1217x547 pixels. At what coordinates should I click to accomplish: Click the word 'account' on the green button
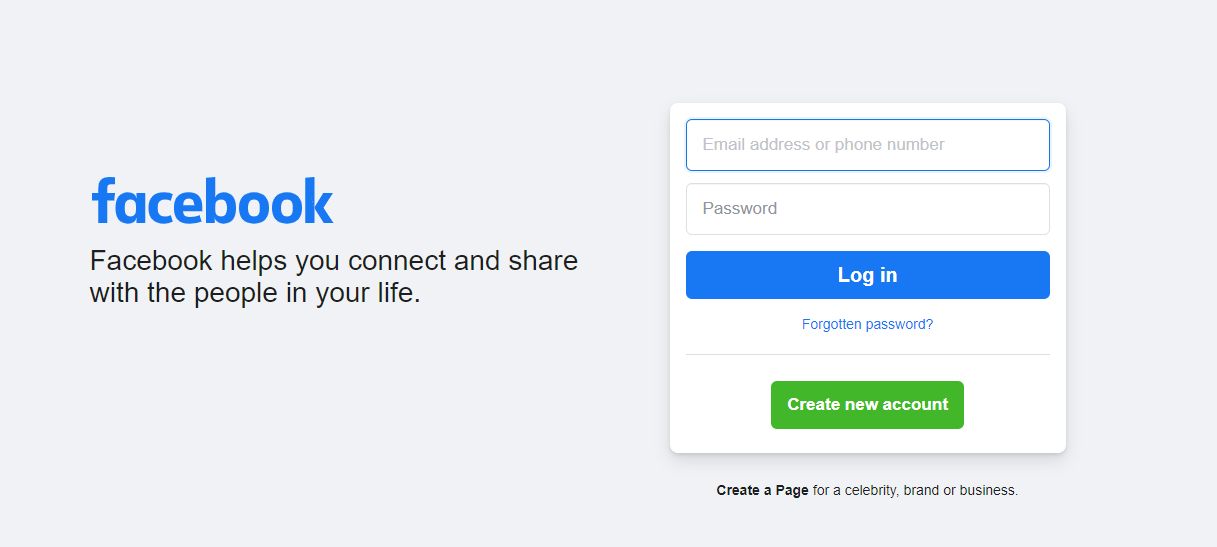click(915, 405)
